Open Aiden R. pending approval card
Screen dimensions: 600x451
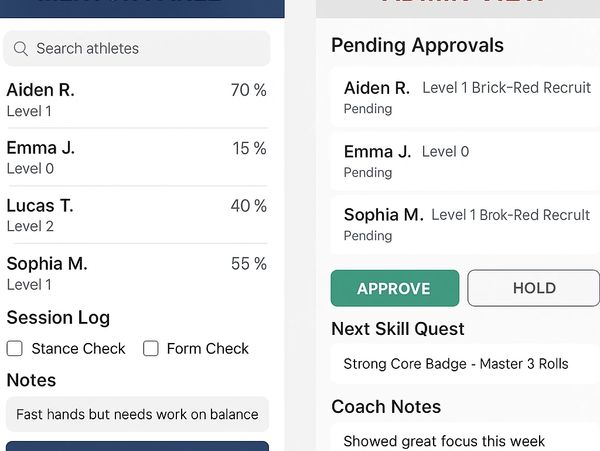tap(465, 98)
